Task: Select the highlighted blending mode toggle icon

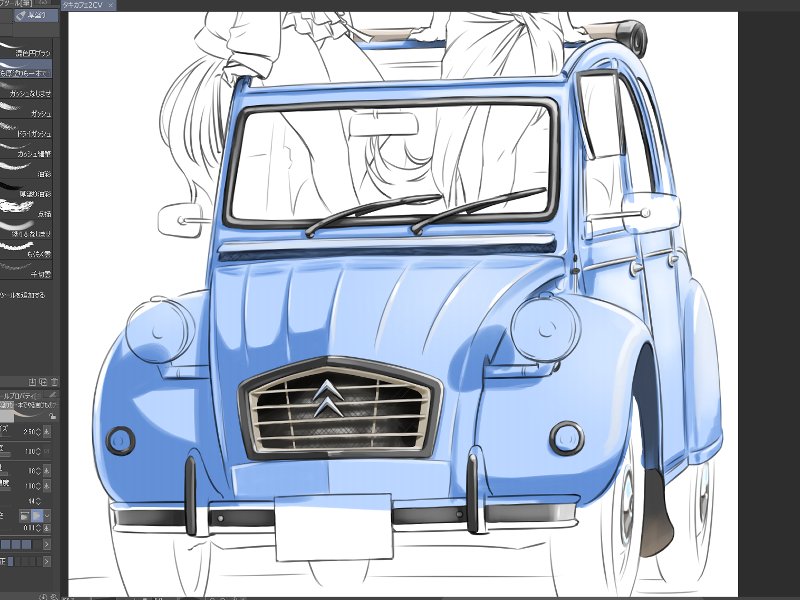Action: point(36,516)
